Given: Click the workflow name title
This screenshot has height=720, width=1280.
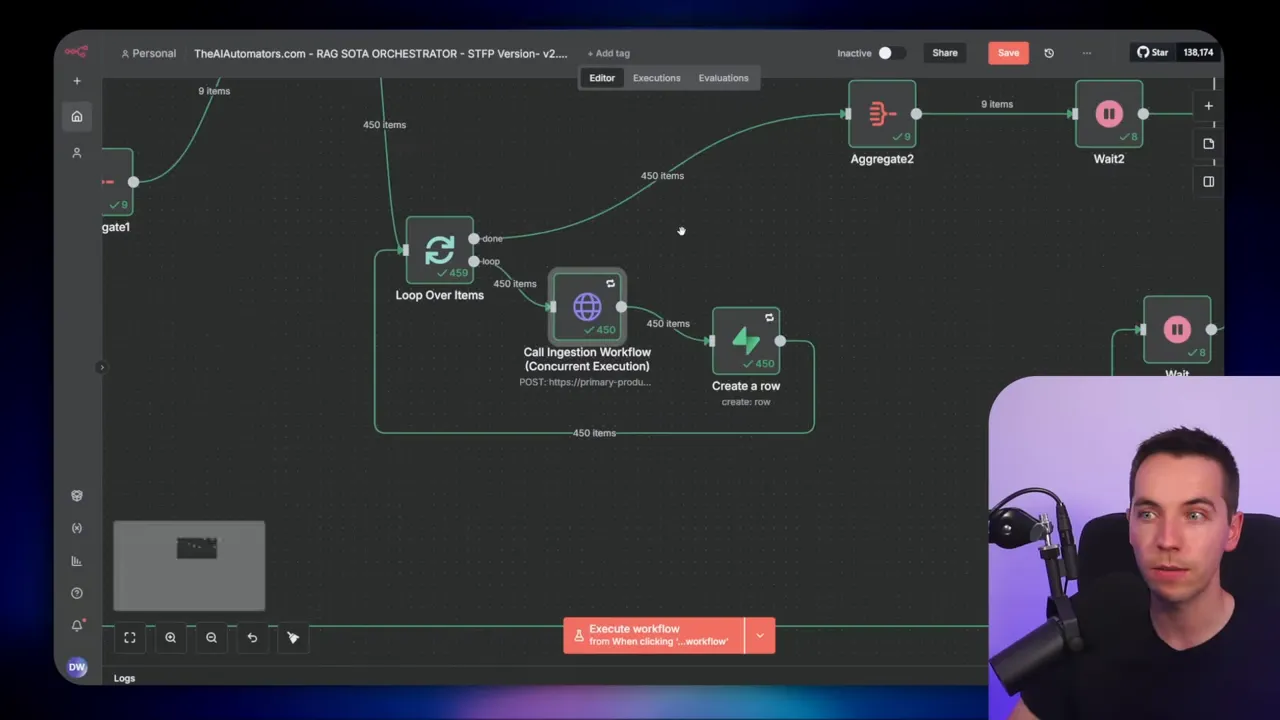Looking at the screenshot, I should click(x=380, y=53).
